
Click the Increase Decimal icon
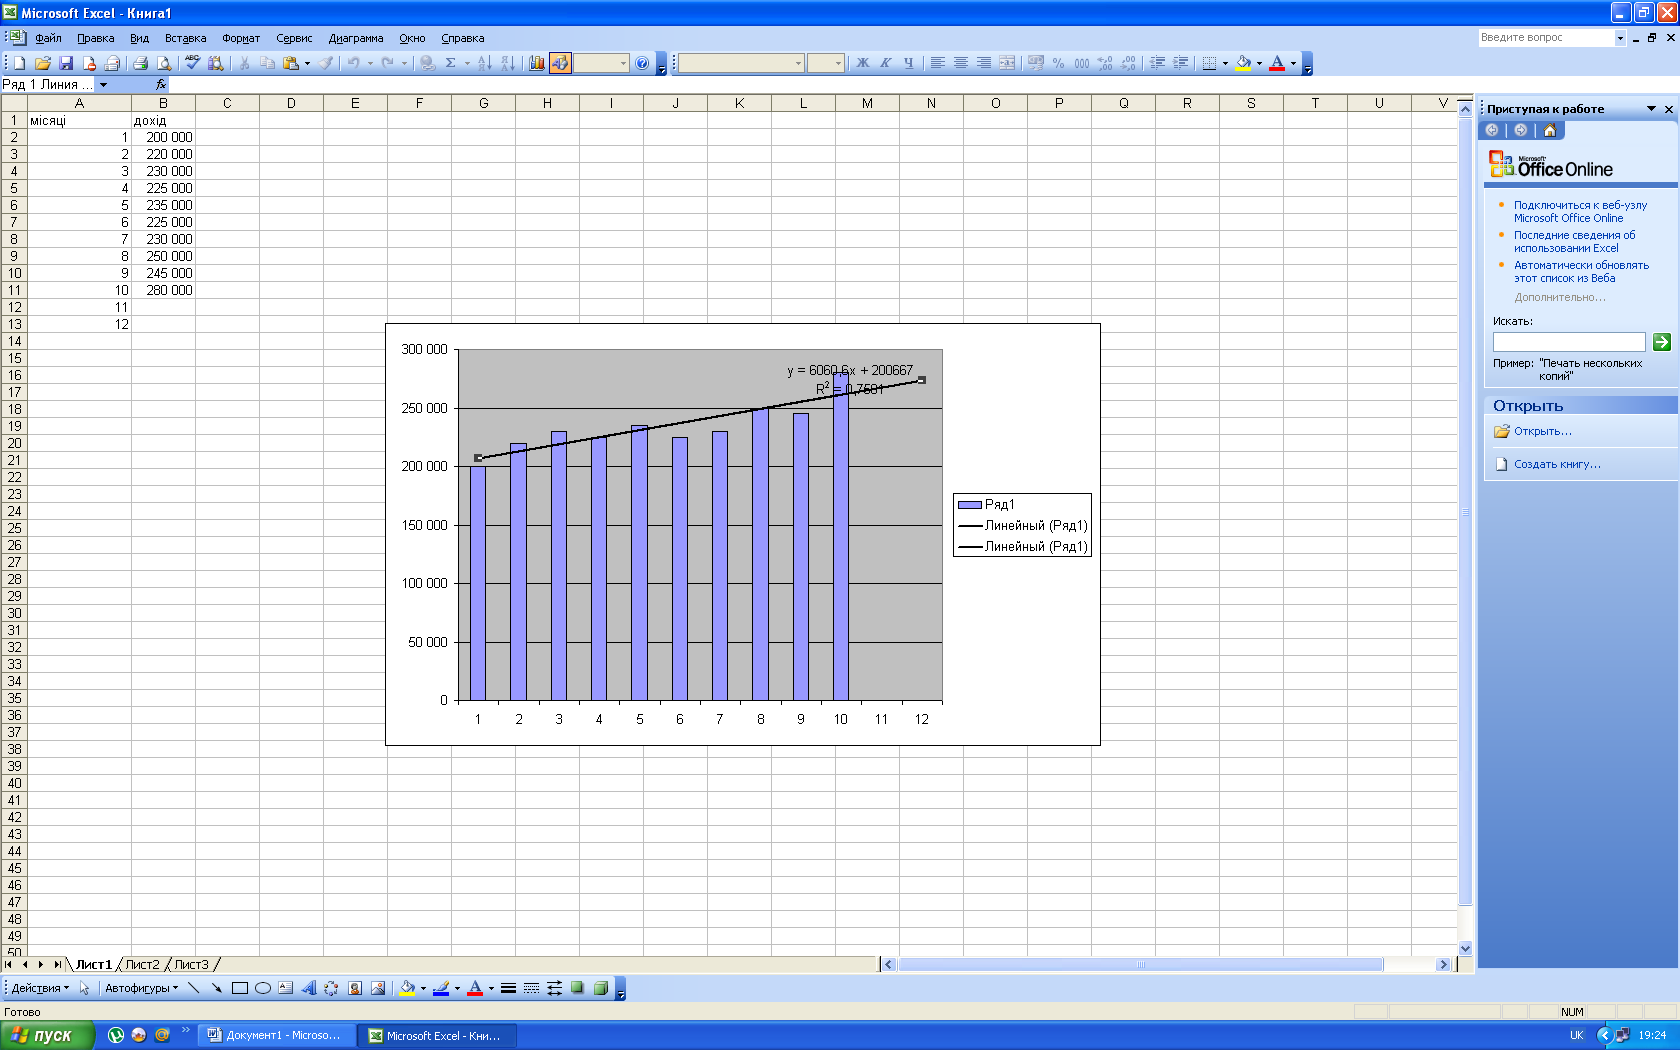(x=1105, y=63)
